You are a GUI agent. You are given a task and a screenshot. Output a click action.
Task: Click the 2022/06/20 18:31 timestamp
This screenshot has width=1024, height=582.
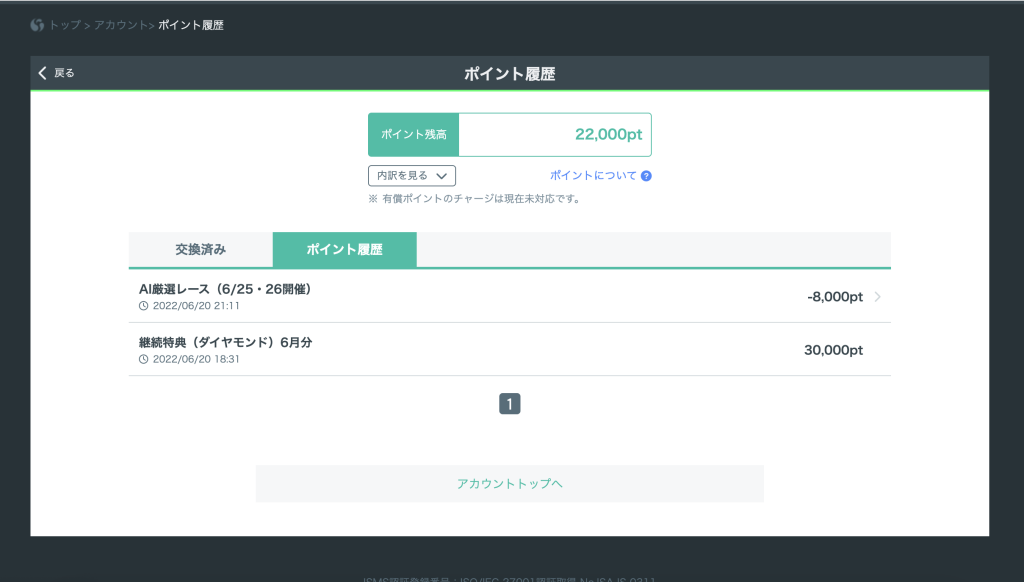(x=196, y=359)
